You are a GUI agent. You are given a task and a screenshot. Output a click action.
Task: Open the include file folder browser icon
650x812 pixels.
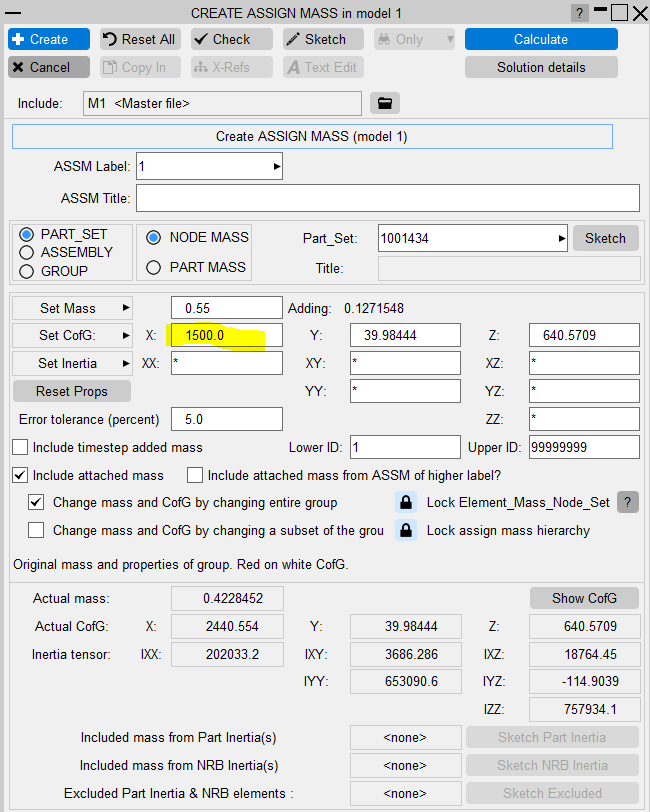point(384,103)
